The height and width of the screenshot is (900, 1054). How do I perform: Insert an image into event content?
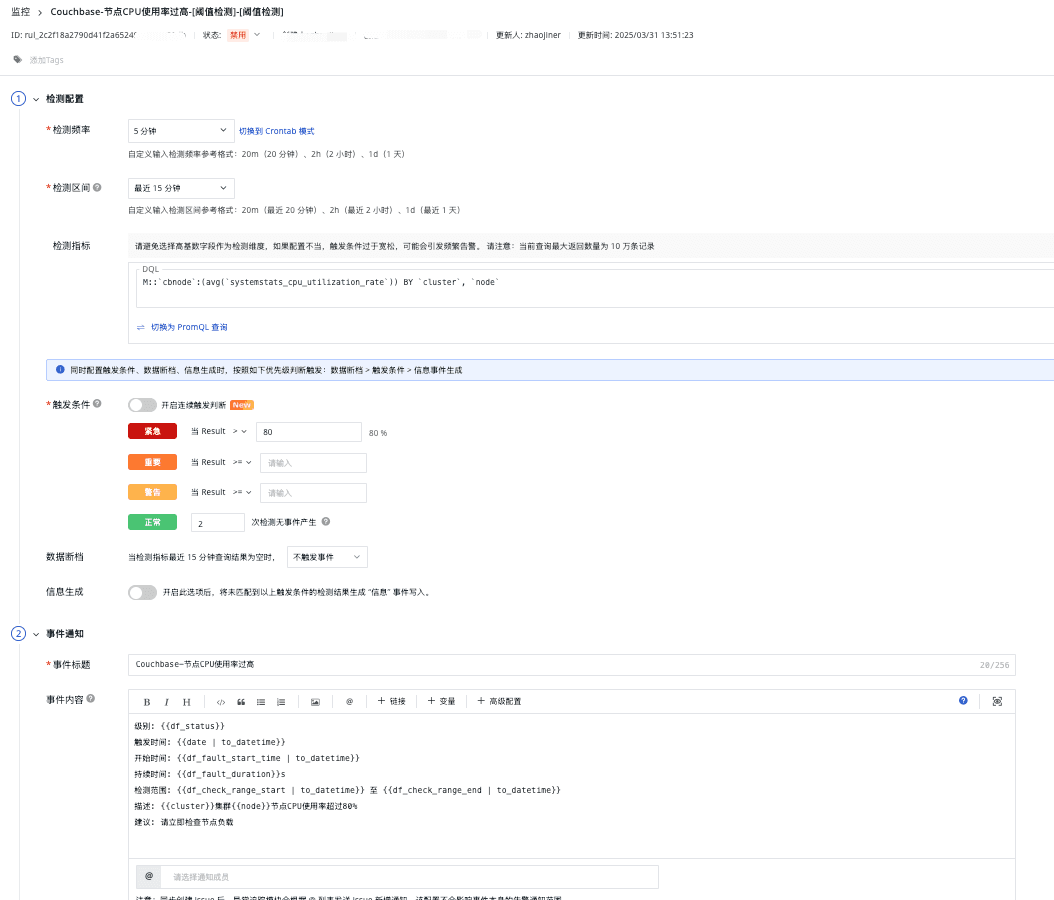coord(315,702)
